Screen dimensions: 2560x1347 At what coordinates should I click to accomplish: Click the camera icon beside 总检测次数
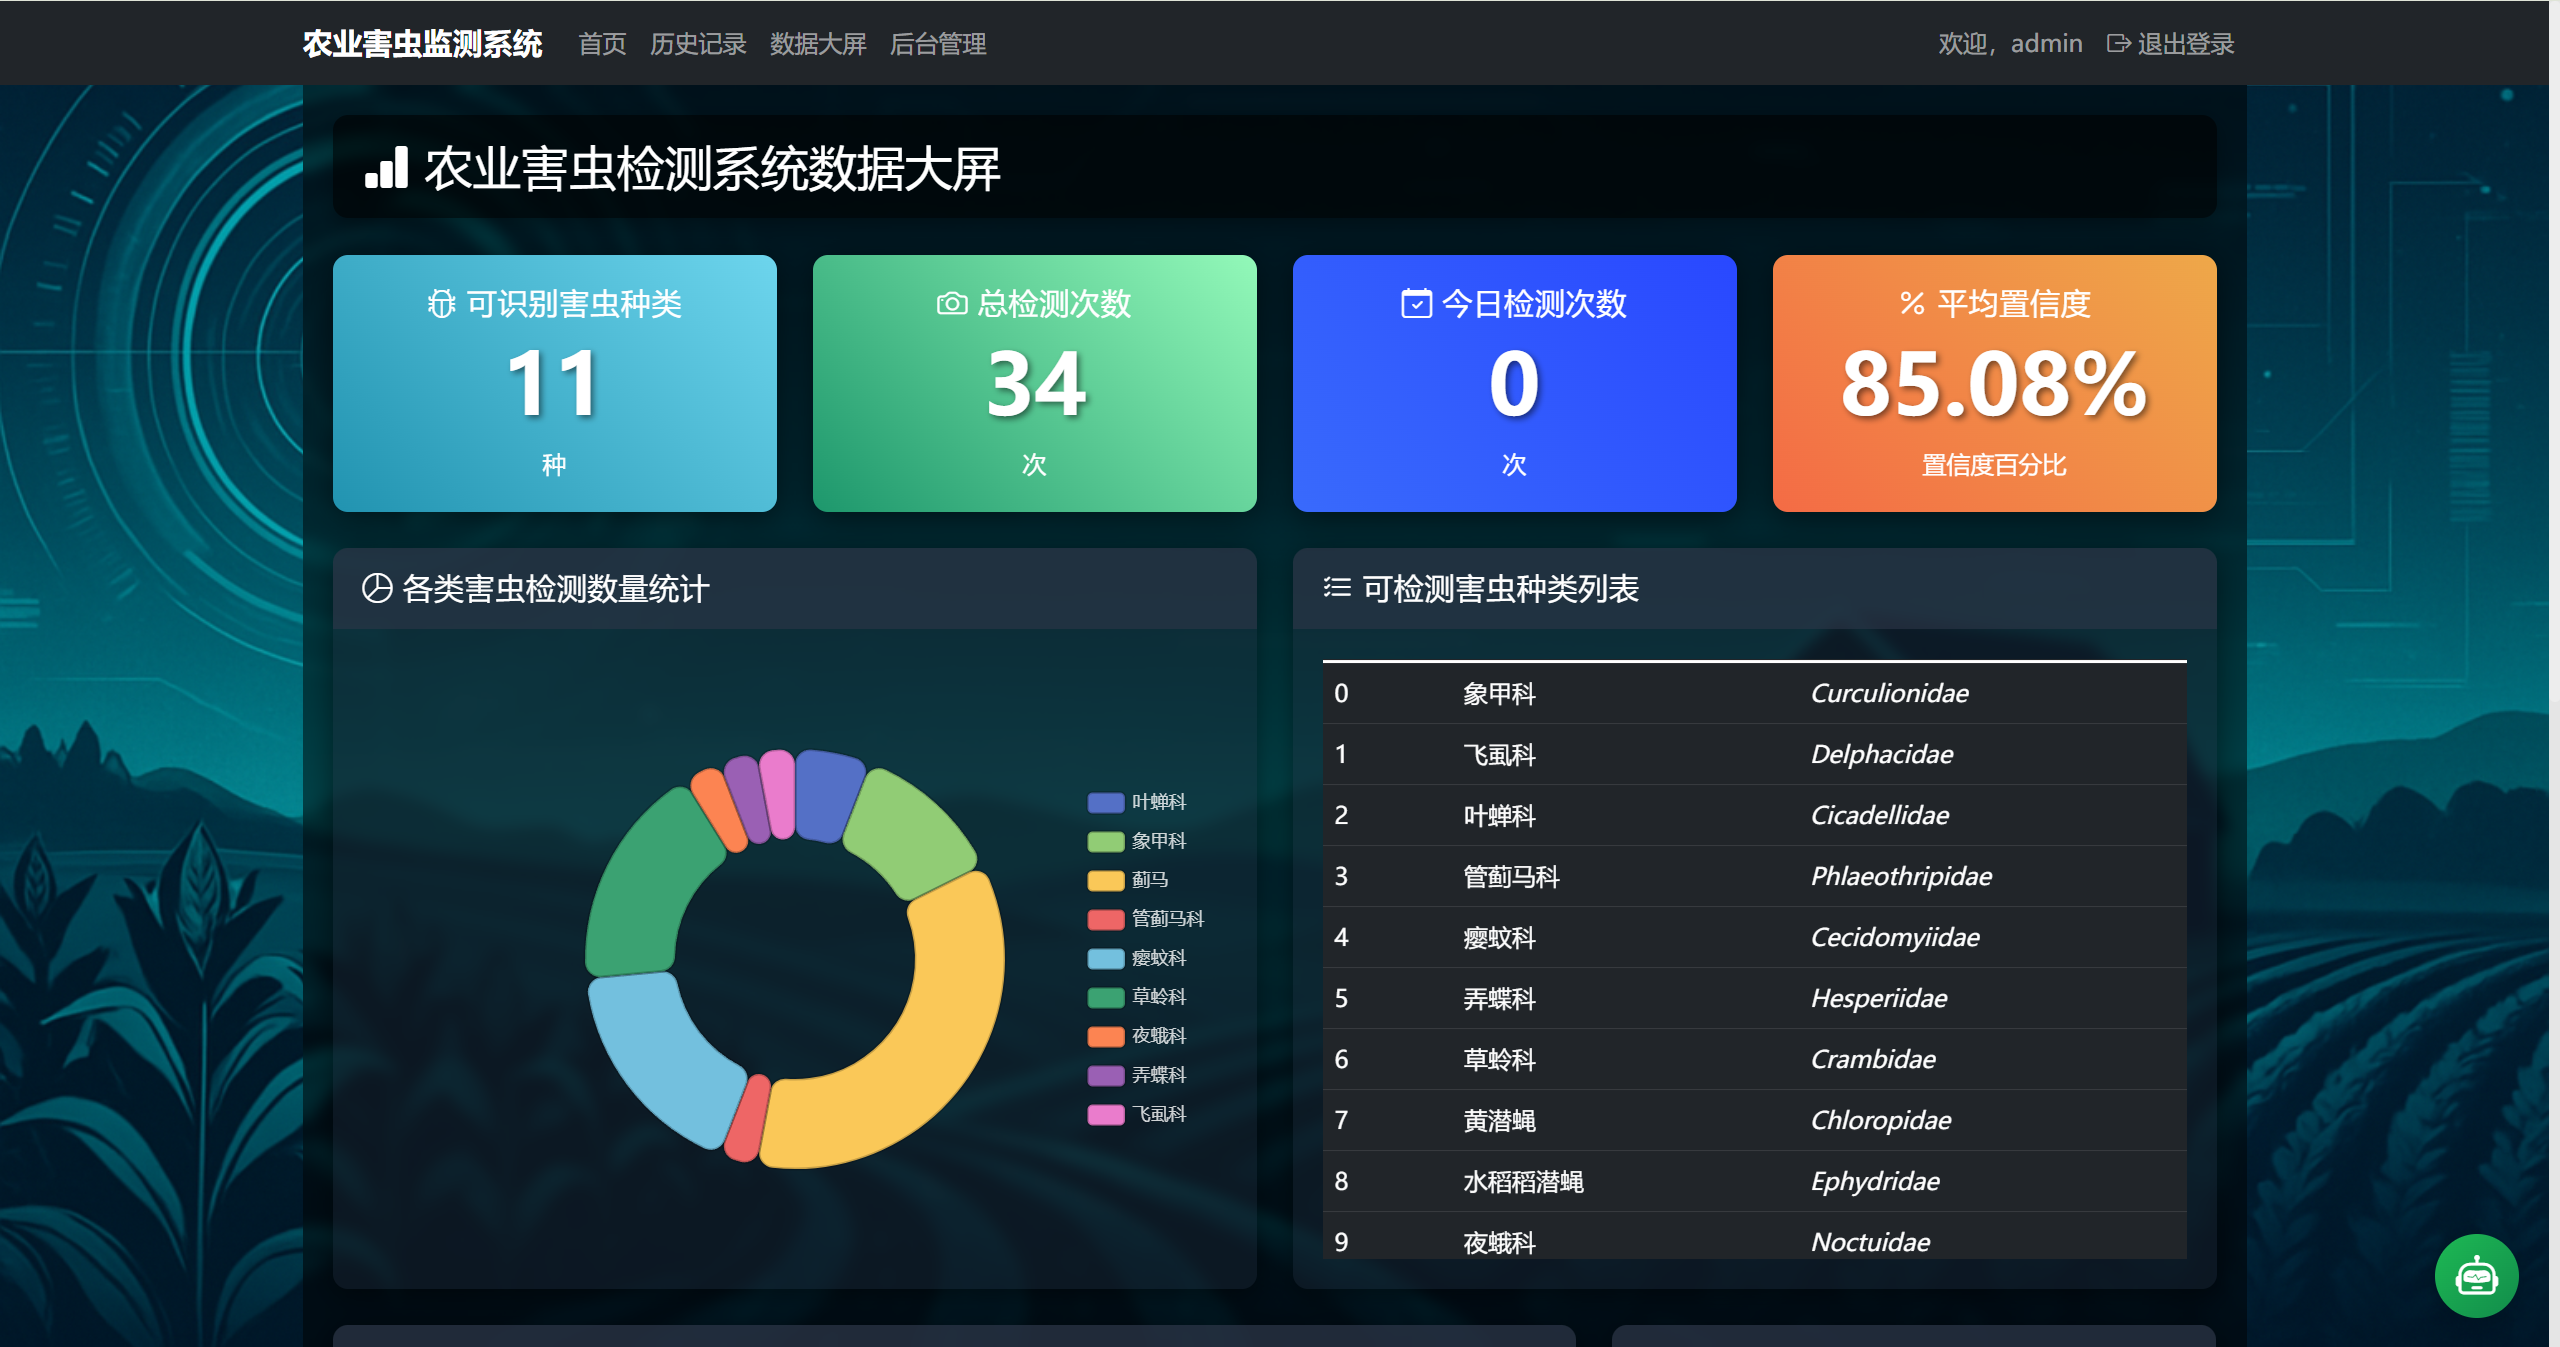tap(951, 303)
